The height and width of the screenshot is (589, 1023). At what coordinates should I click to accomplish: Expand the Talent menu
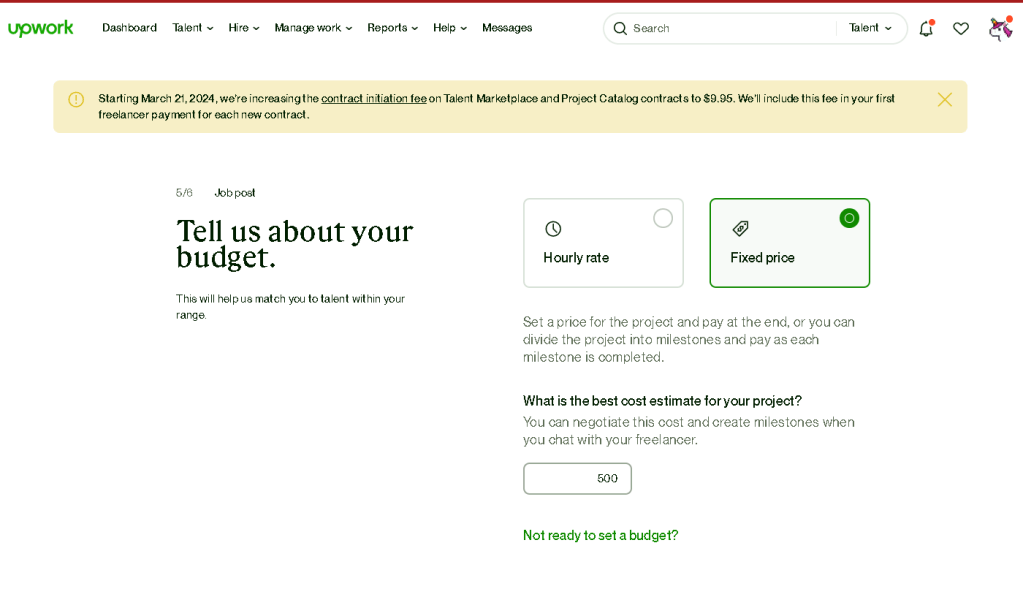(x=192, y=27)
